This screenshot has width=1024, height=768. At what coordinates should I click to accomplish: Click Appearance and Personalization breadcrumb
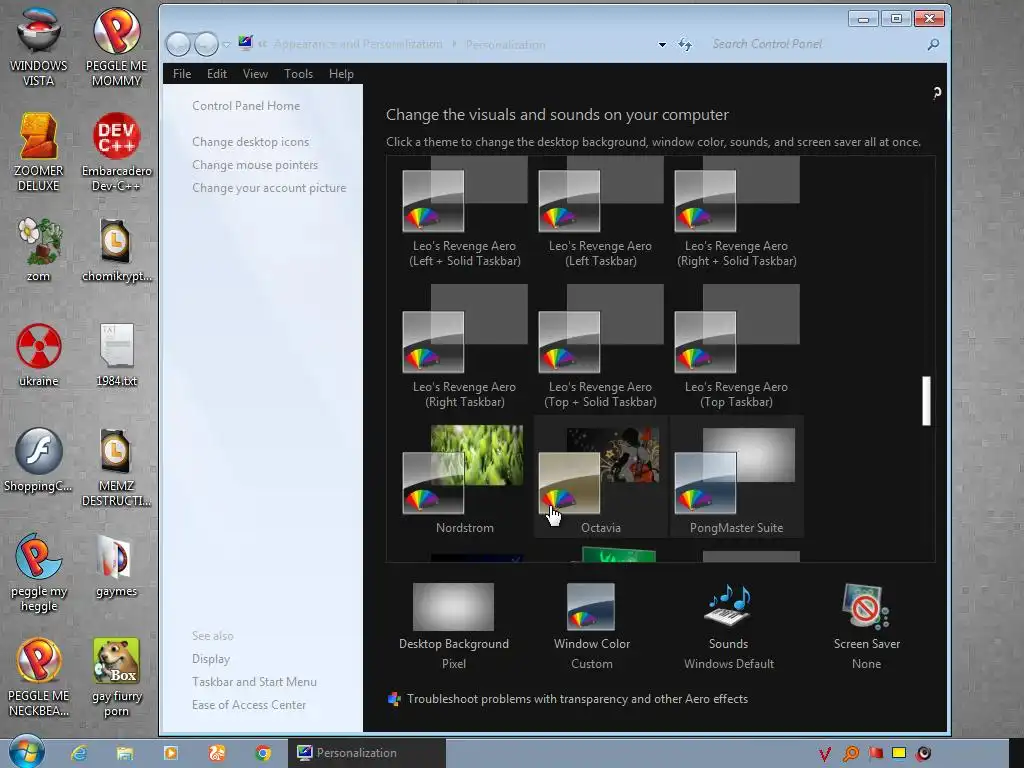click(358, 44)
